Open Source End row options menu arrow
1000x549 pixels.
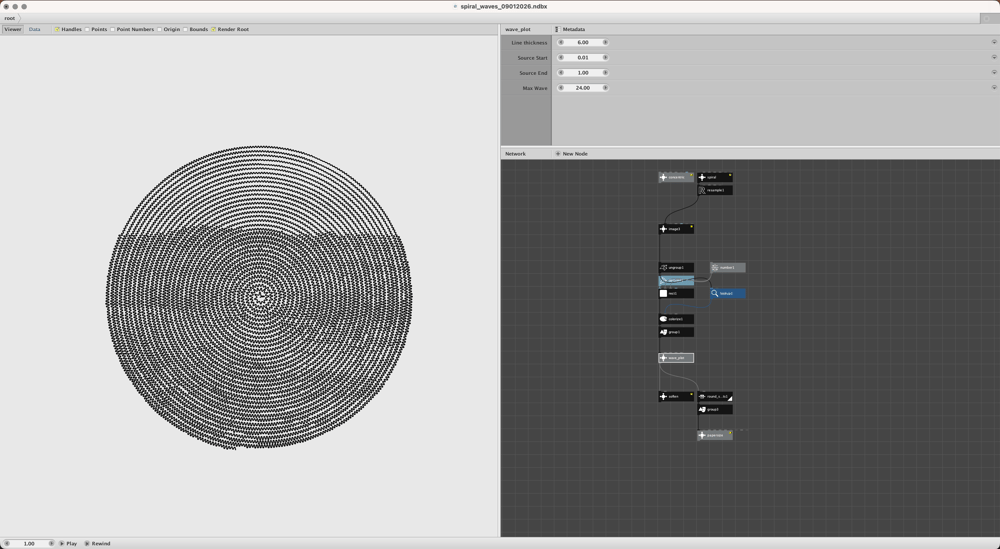(994, 73)
